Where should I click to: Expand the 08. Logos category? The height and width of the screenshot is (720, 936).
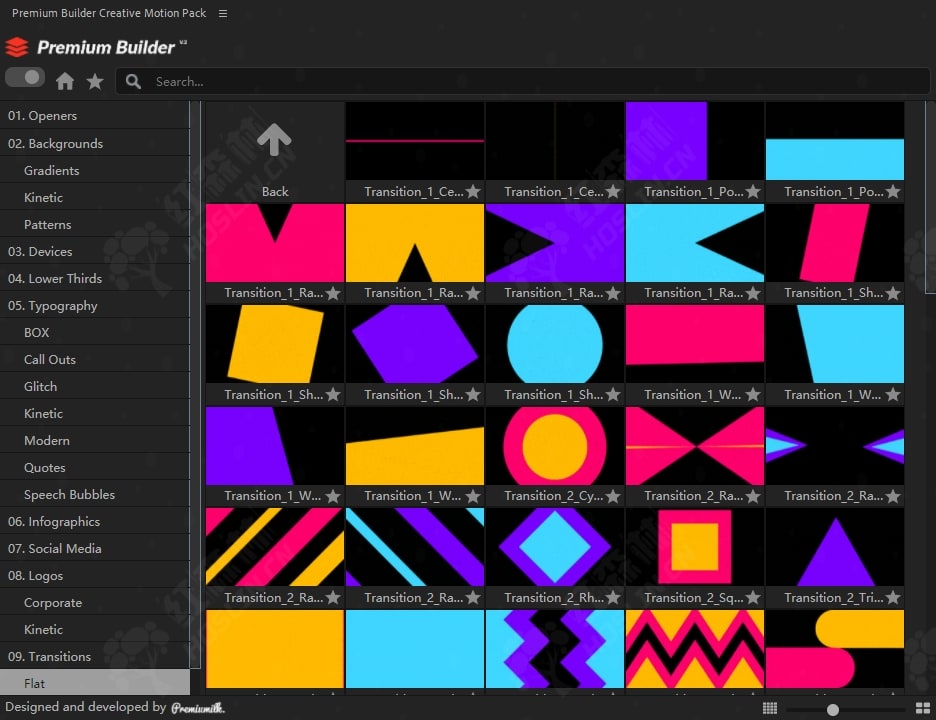click(95, 576)
